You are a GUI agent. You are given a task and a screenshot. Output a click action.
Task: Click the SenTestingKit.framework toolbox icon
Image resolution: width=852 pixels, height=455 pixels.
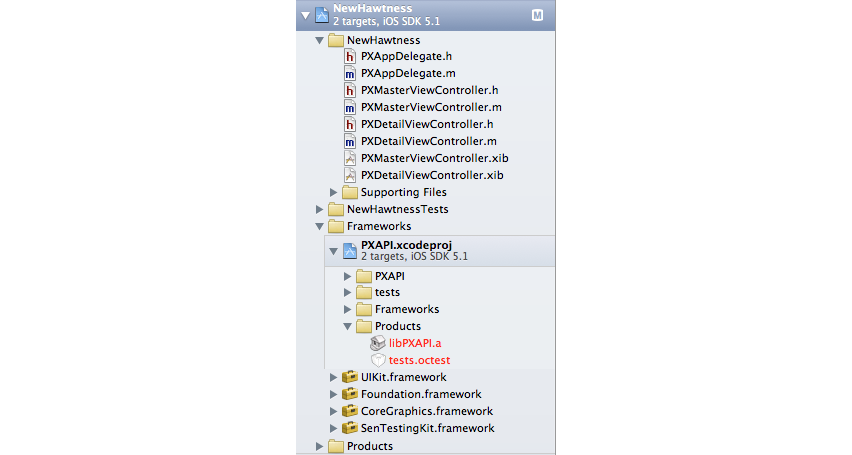350,428
